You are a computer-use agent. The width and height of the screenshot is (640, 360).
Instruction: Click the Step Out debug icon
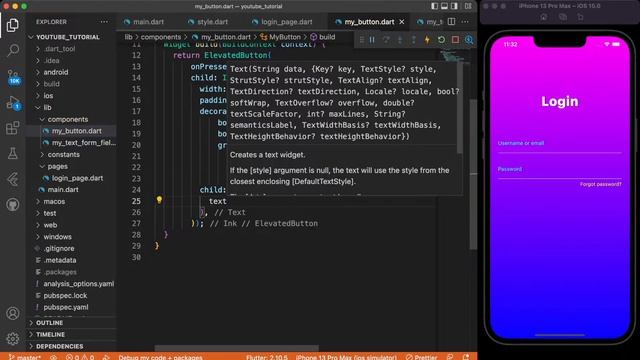[413, 40]
